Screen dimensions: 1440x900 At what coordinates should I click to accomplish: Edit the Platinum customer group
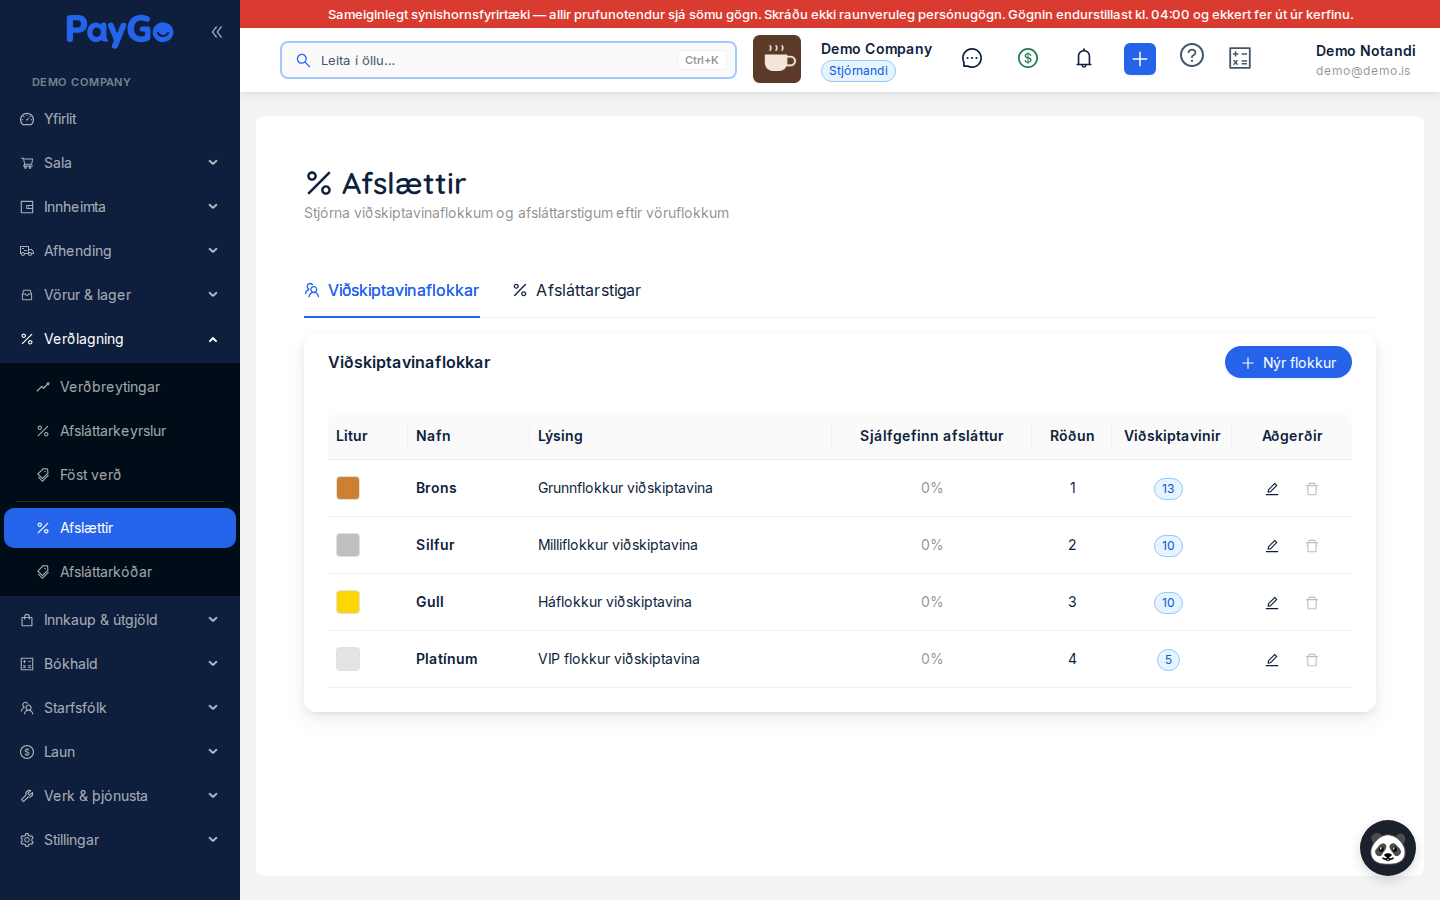point(1272,660)
